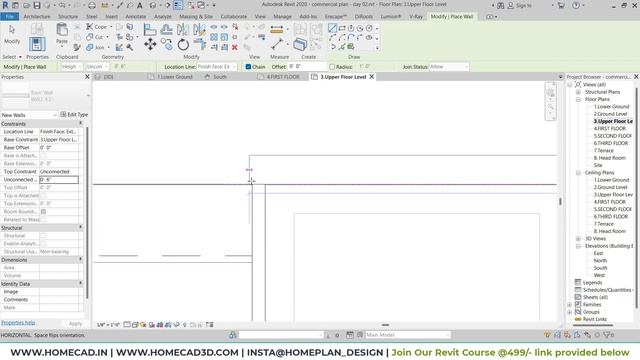Expand the Structural Plans tree node

click(578, 92)
